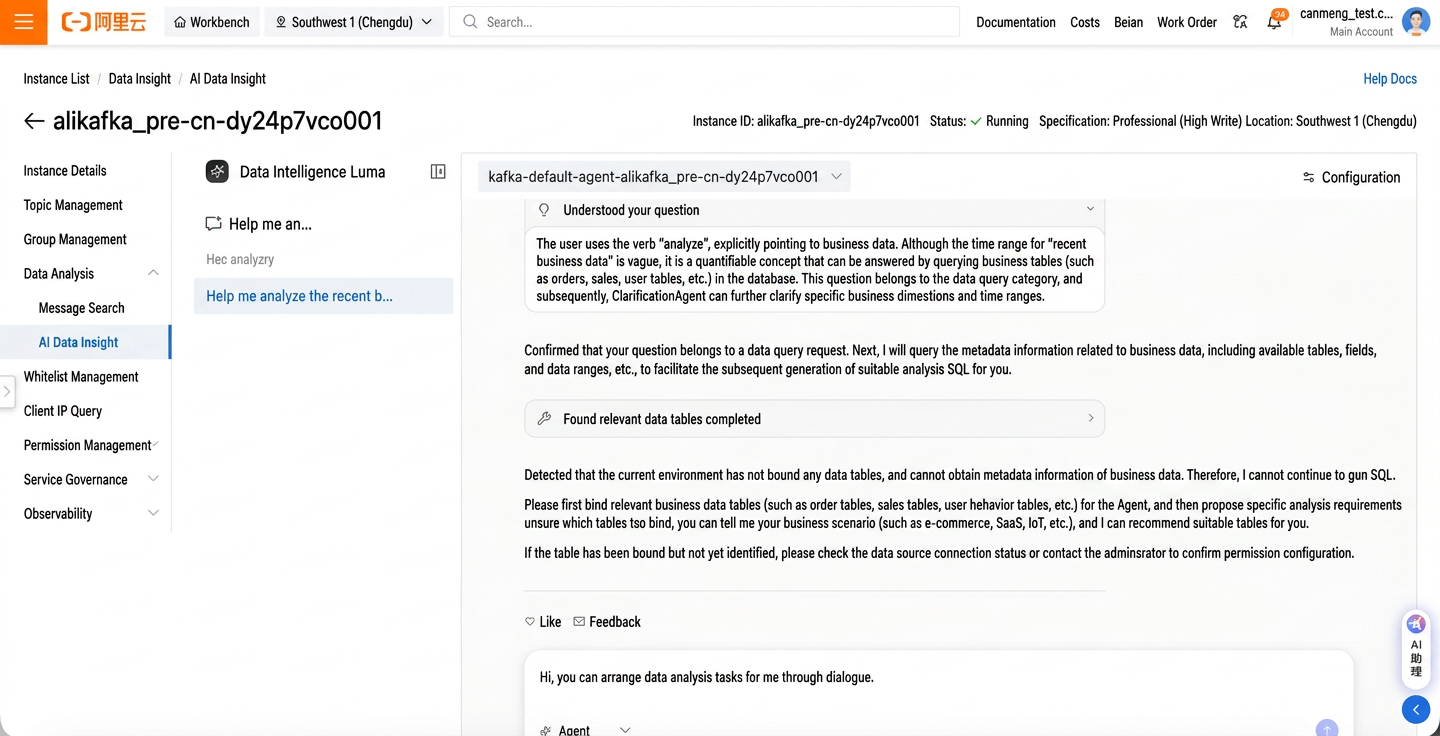
Task: Expand the side drawer arrow button
Action: click(x=7, y=392)
